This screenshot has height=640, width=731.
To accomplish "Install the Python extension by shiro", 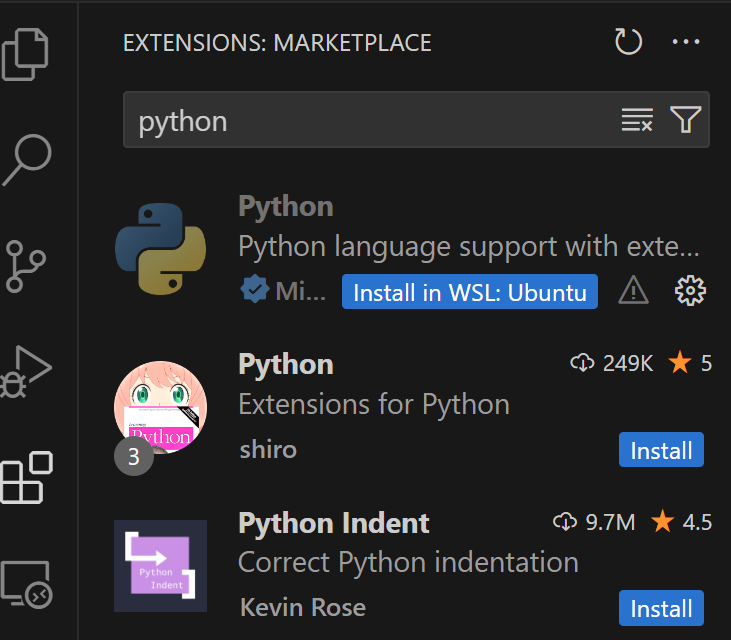I will [661, 450].
